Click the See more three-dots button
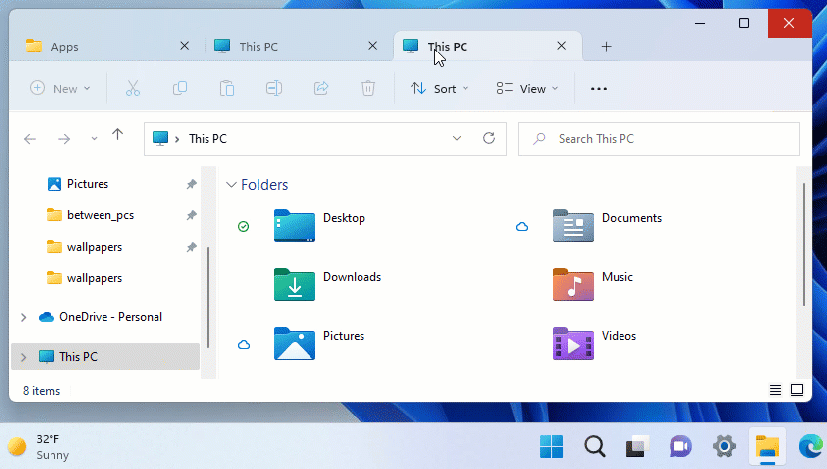 point(599,89)
